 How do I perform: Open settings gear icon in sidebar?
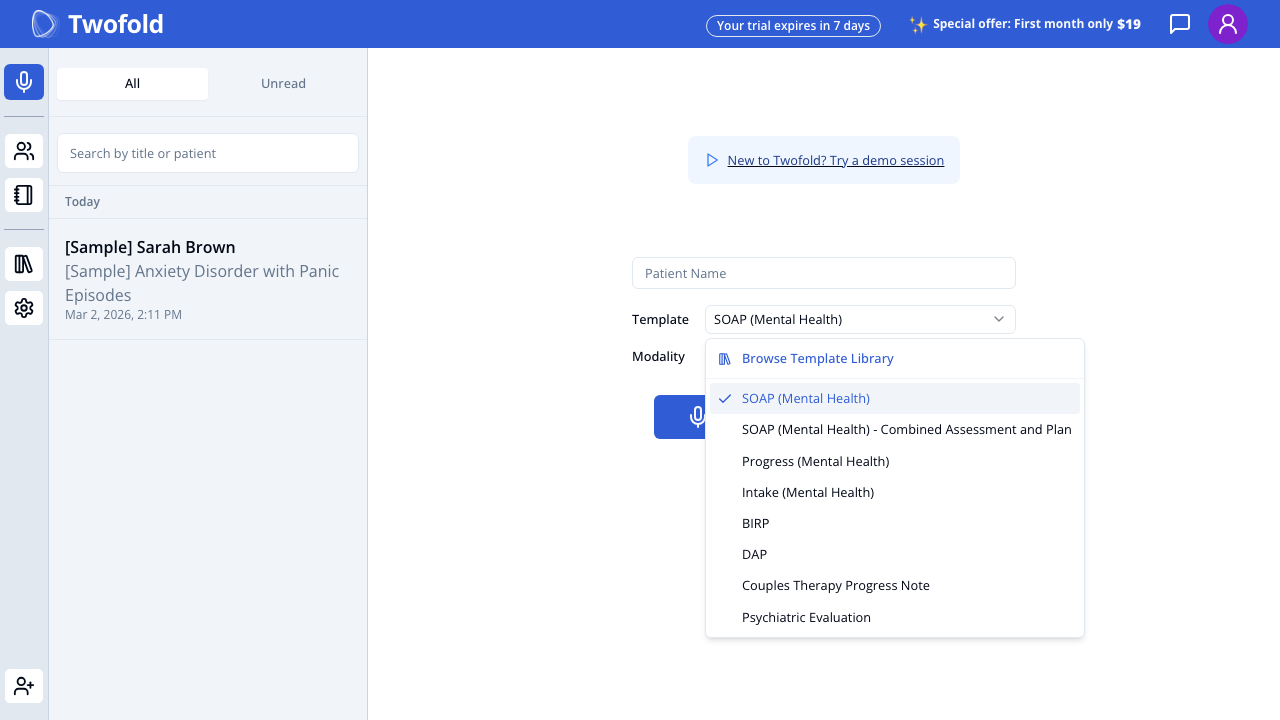(24, 308)
